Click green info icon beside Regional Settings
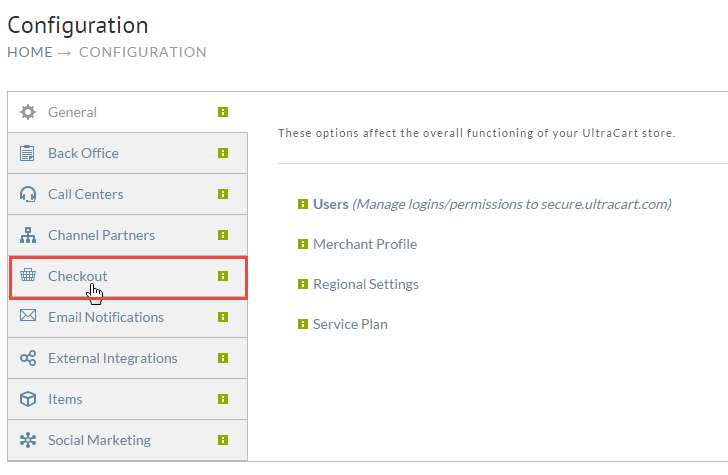 point(303,284)
